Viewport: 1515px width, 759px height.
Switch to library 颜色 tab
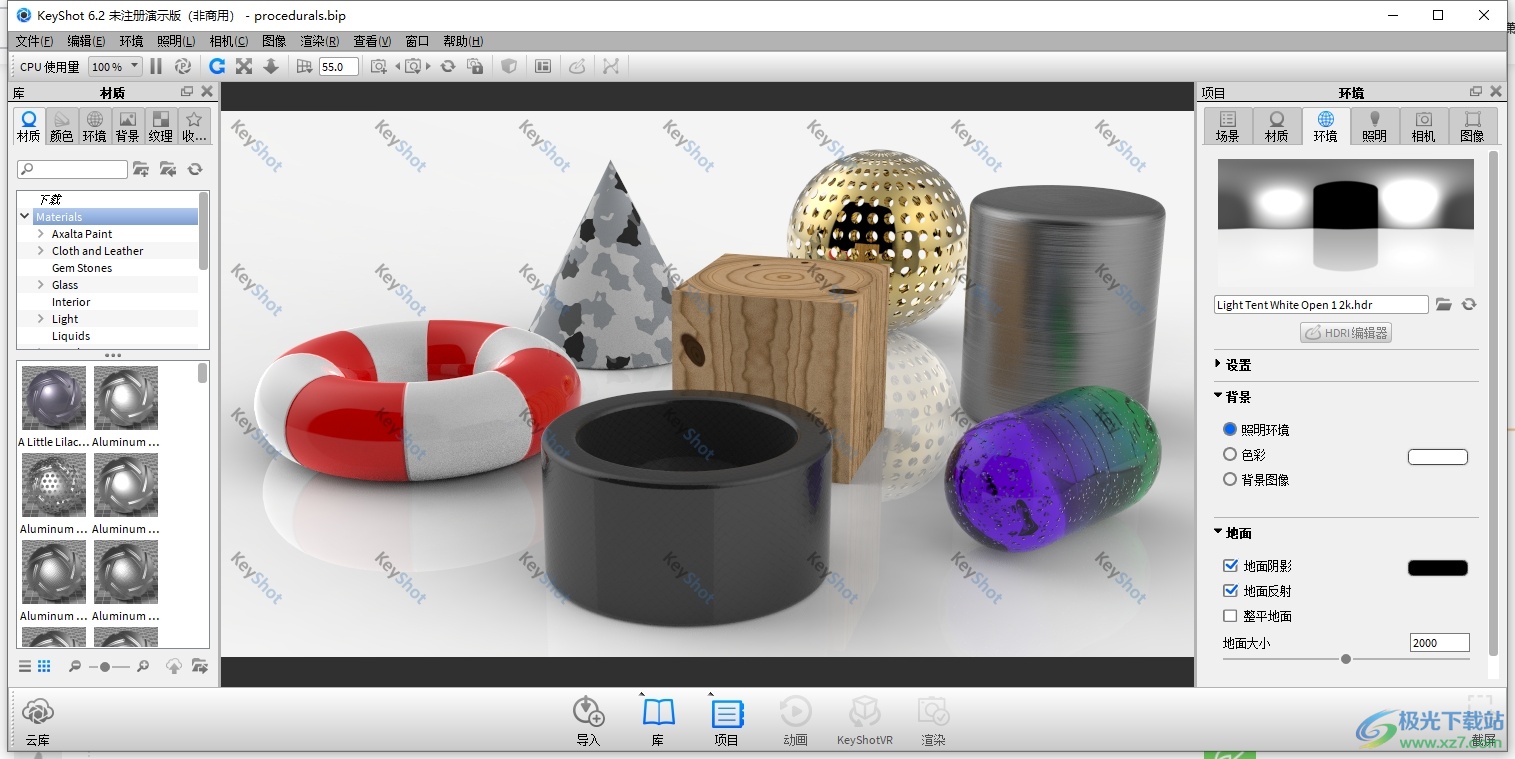click(x=62, y=127)
